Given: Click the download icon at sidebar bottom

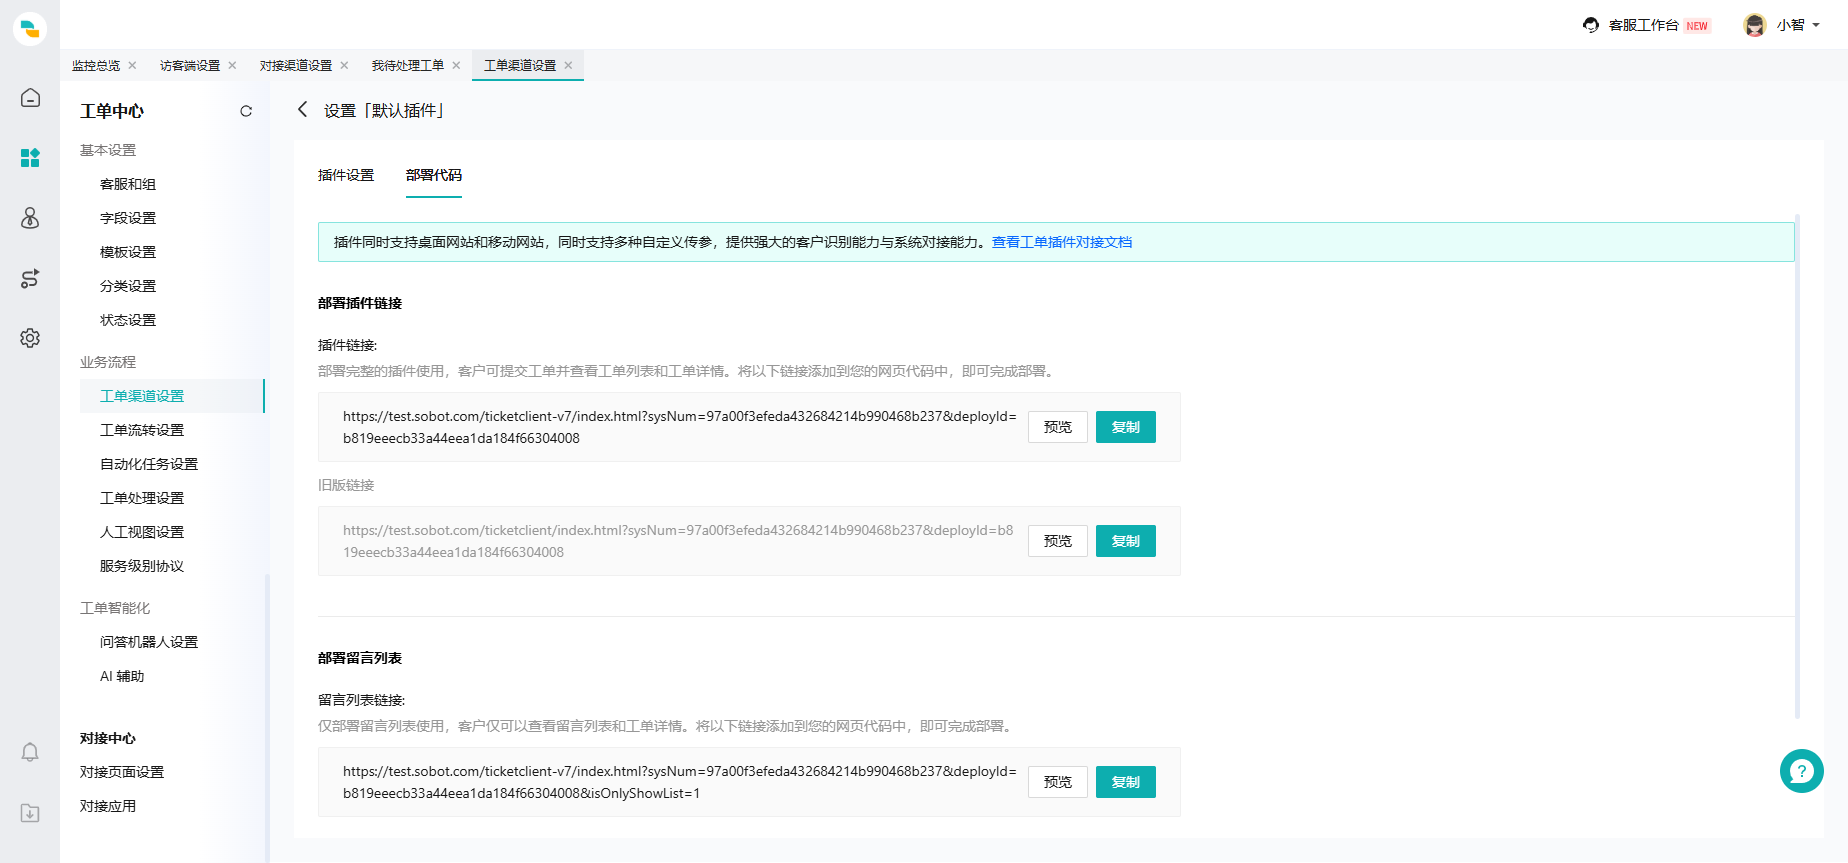Looking at the screenshot, I should pyautogui.click(x=30, y=813).
